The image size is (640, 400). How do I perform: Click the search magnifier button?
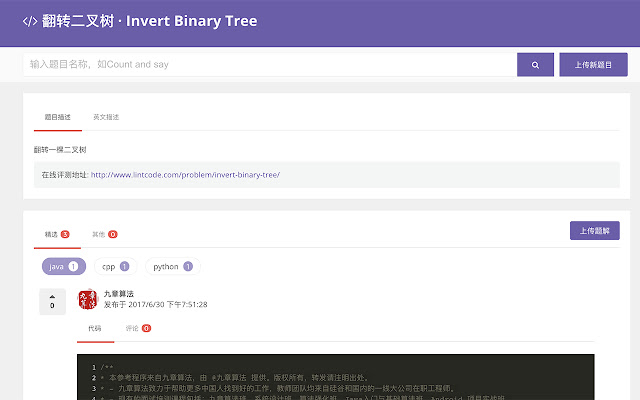pyautogui.click(x=535, y=65)
